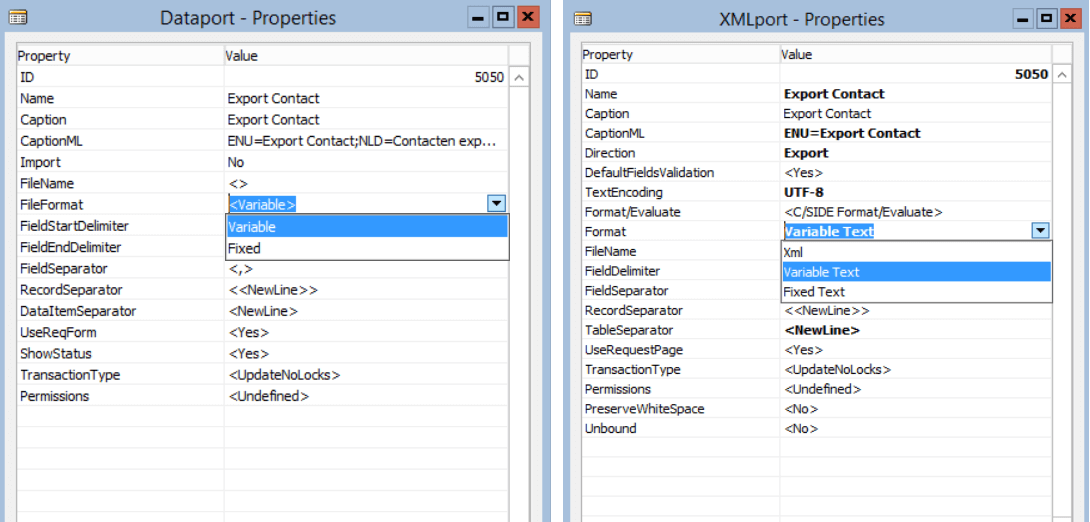Select the XMLport FieldSeparator property label
The image size is (1090, 522).
pos(626,291)
